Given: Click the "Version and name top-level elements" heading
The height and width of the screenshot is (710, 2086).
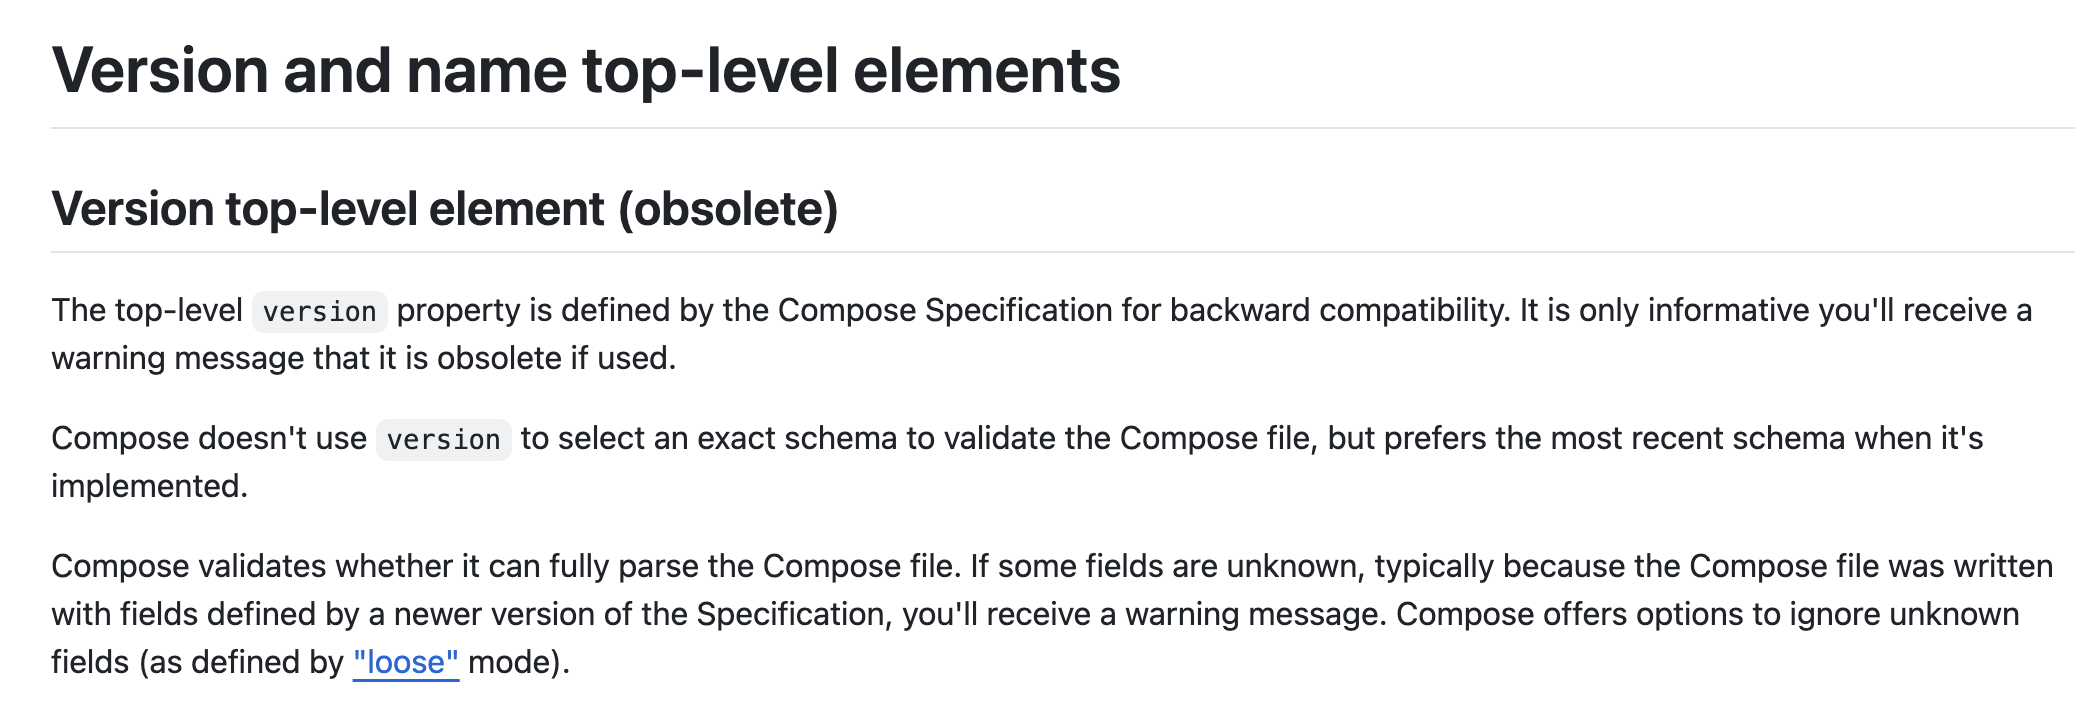Looking at the screenshot, I should coord(586,71).
